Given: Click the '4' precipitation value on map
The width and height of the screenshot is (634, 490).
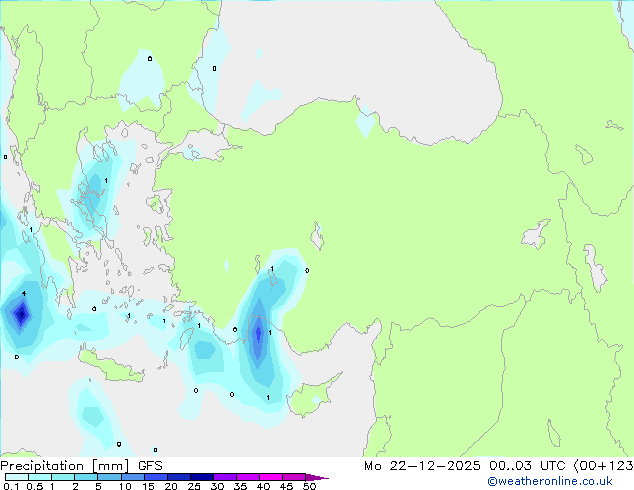Looking at the screenshot, I should point(24,294).
